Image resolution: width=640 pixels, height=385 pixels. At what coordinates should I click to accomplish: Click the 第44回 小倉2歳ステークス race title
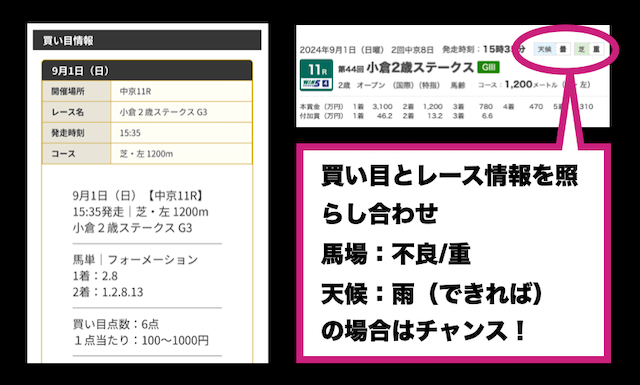tap(406, 68)
